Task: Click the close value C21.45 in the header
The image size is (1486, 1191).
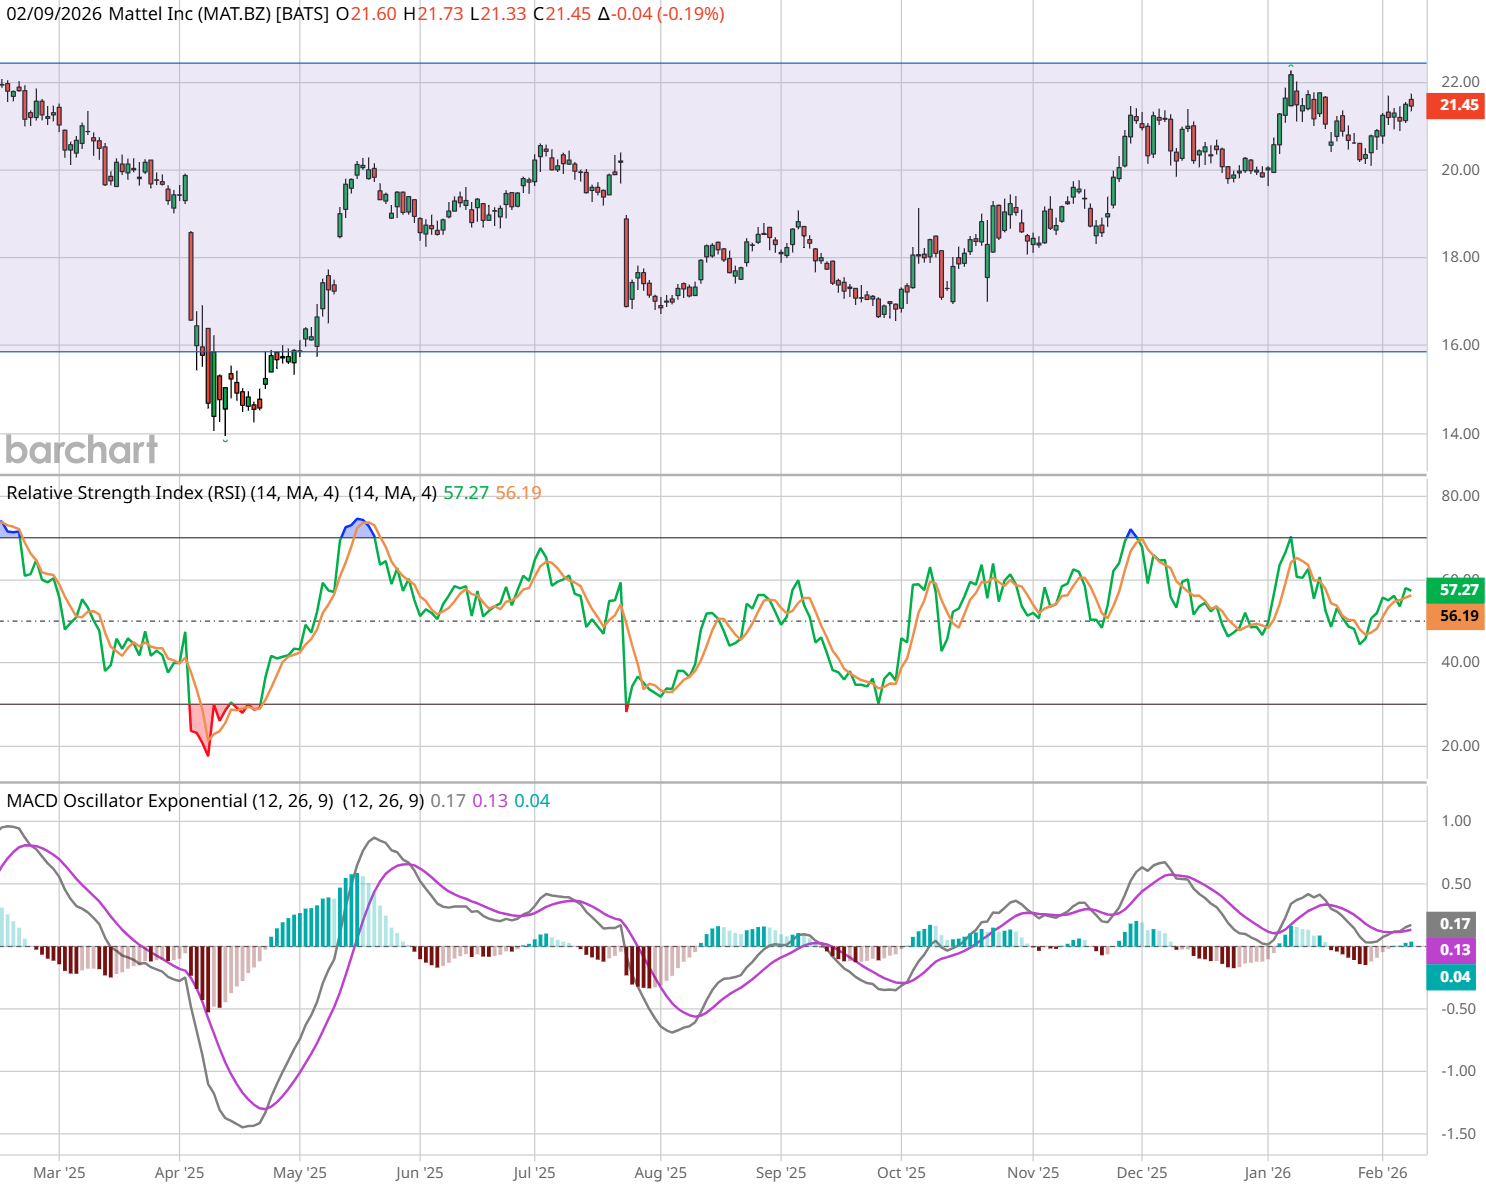Action: (562, 14)
